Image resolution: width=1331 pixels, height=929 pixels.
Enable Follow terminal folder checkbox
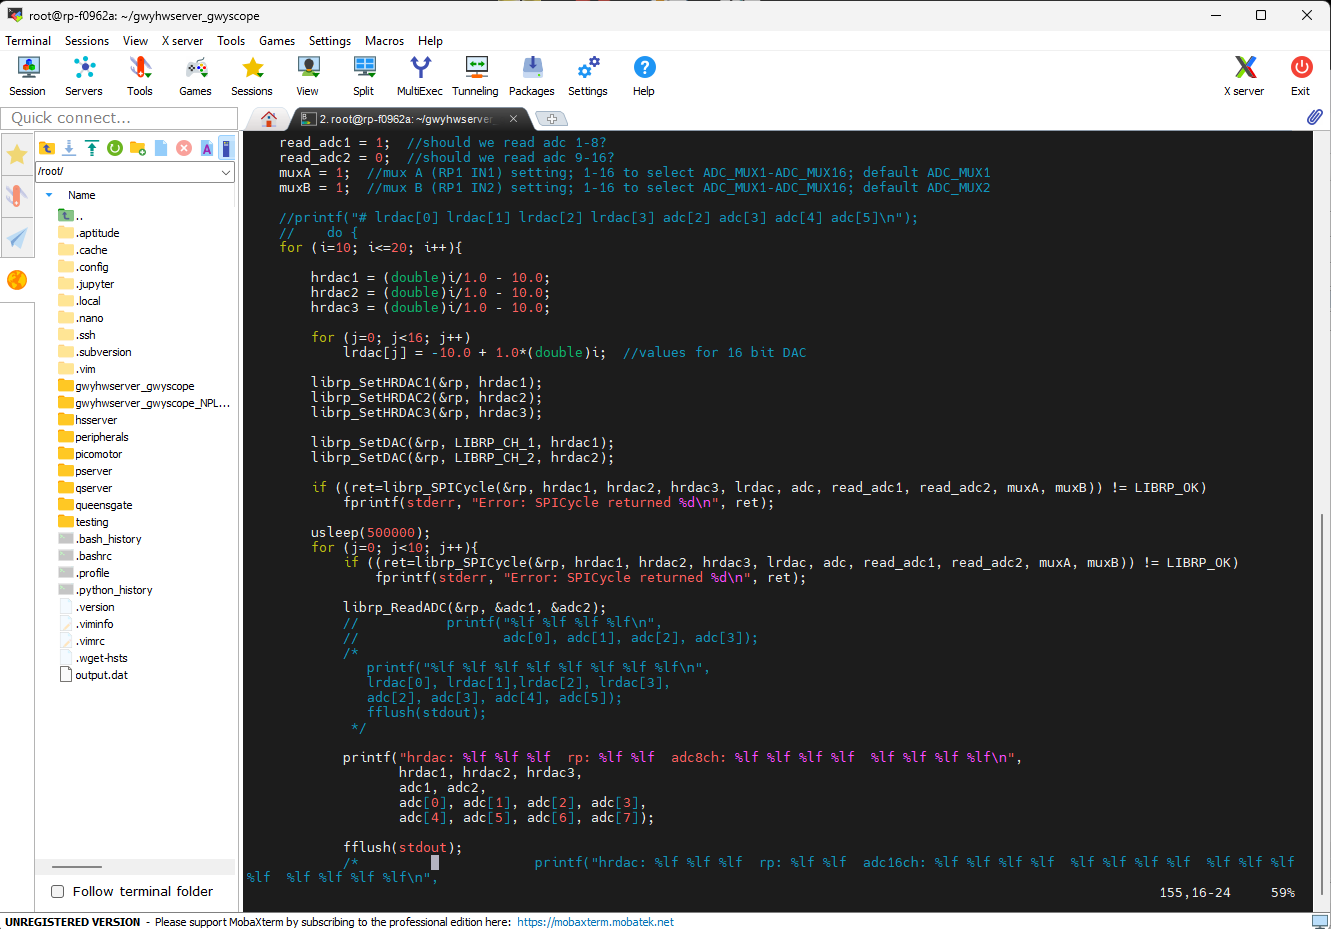tap(58, 891)
